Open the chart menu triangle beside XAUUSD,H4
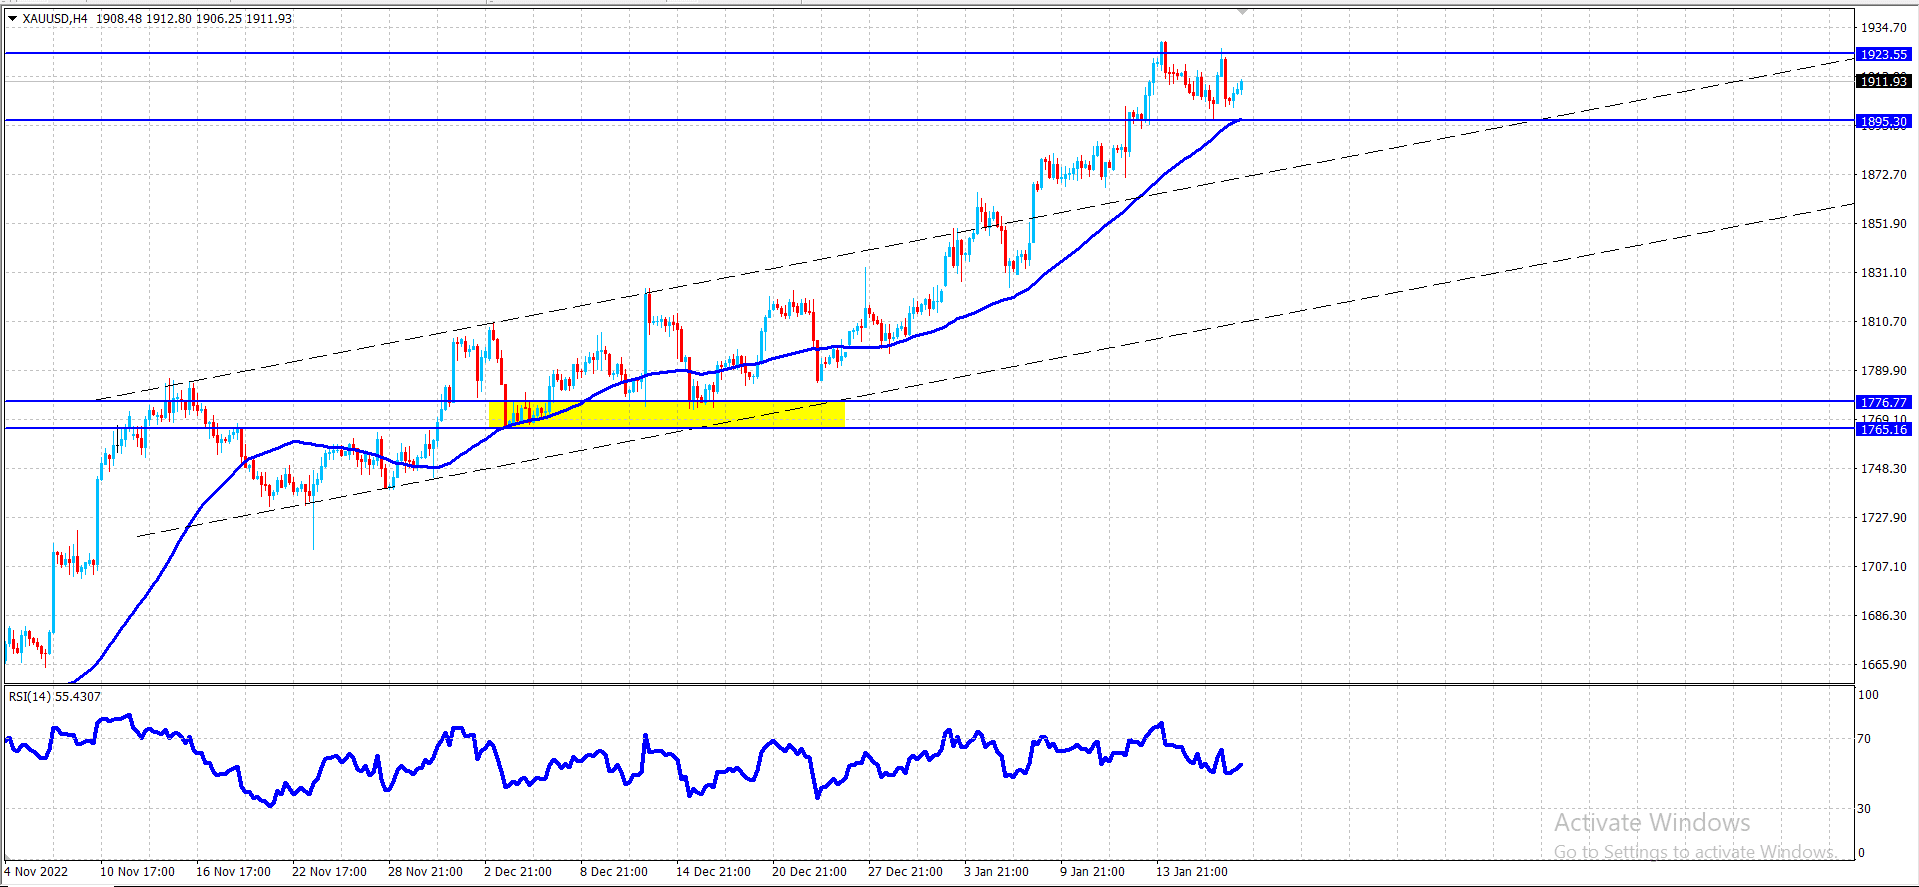 click(x=12, y=18)
